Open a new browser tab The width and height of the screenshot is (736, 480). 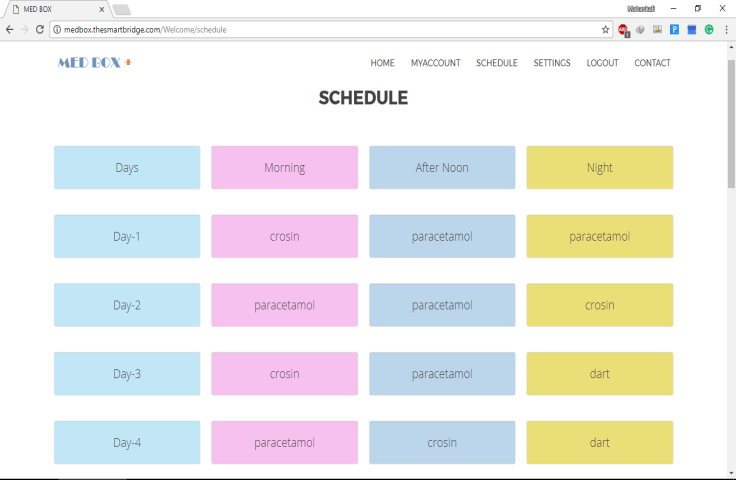(122, 9)
